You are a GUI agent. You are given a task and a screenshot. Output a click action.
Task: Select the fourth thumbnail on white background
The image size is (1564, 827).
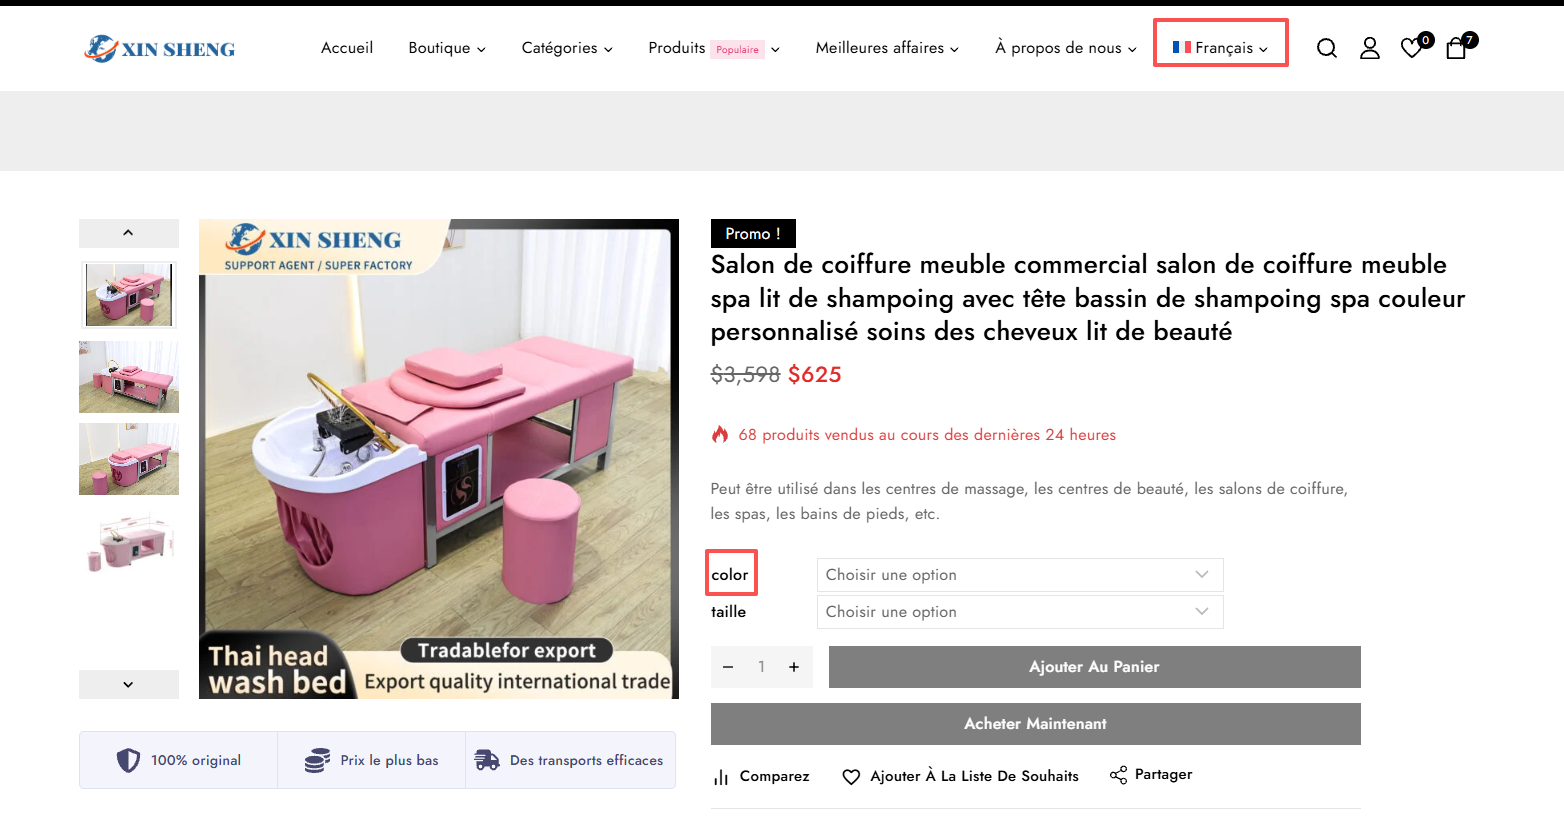click(129, 541)
